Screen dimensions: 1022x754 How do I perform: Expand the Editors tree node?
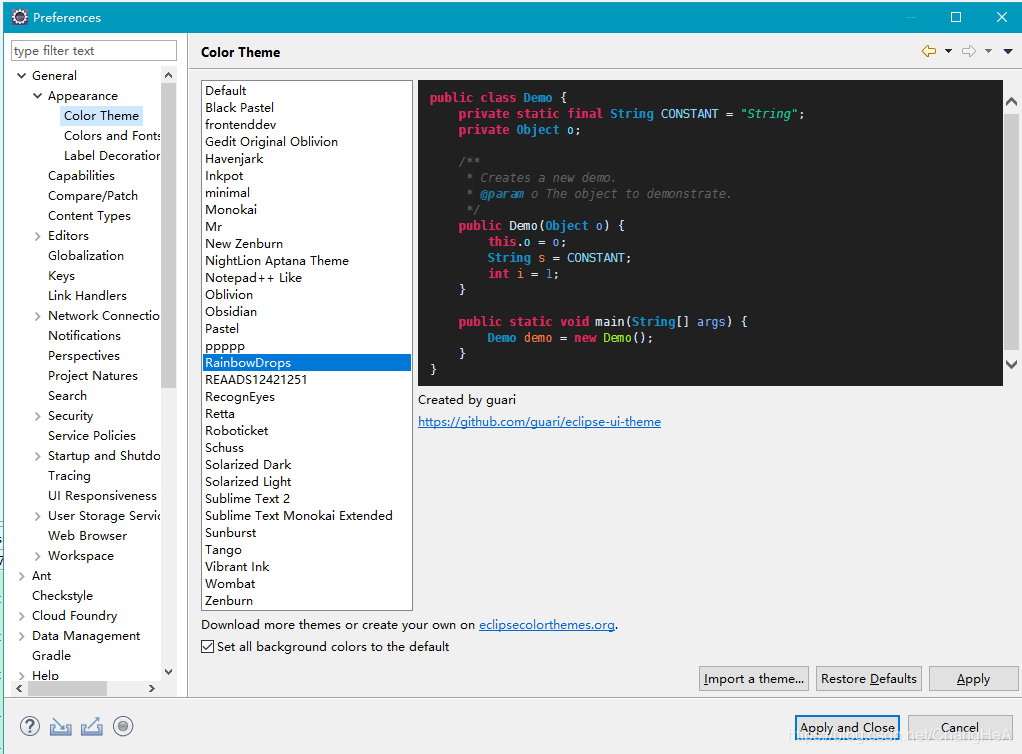click(x=37, y=236)
